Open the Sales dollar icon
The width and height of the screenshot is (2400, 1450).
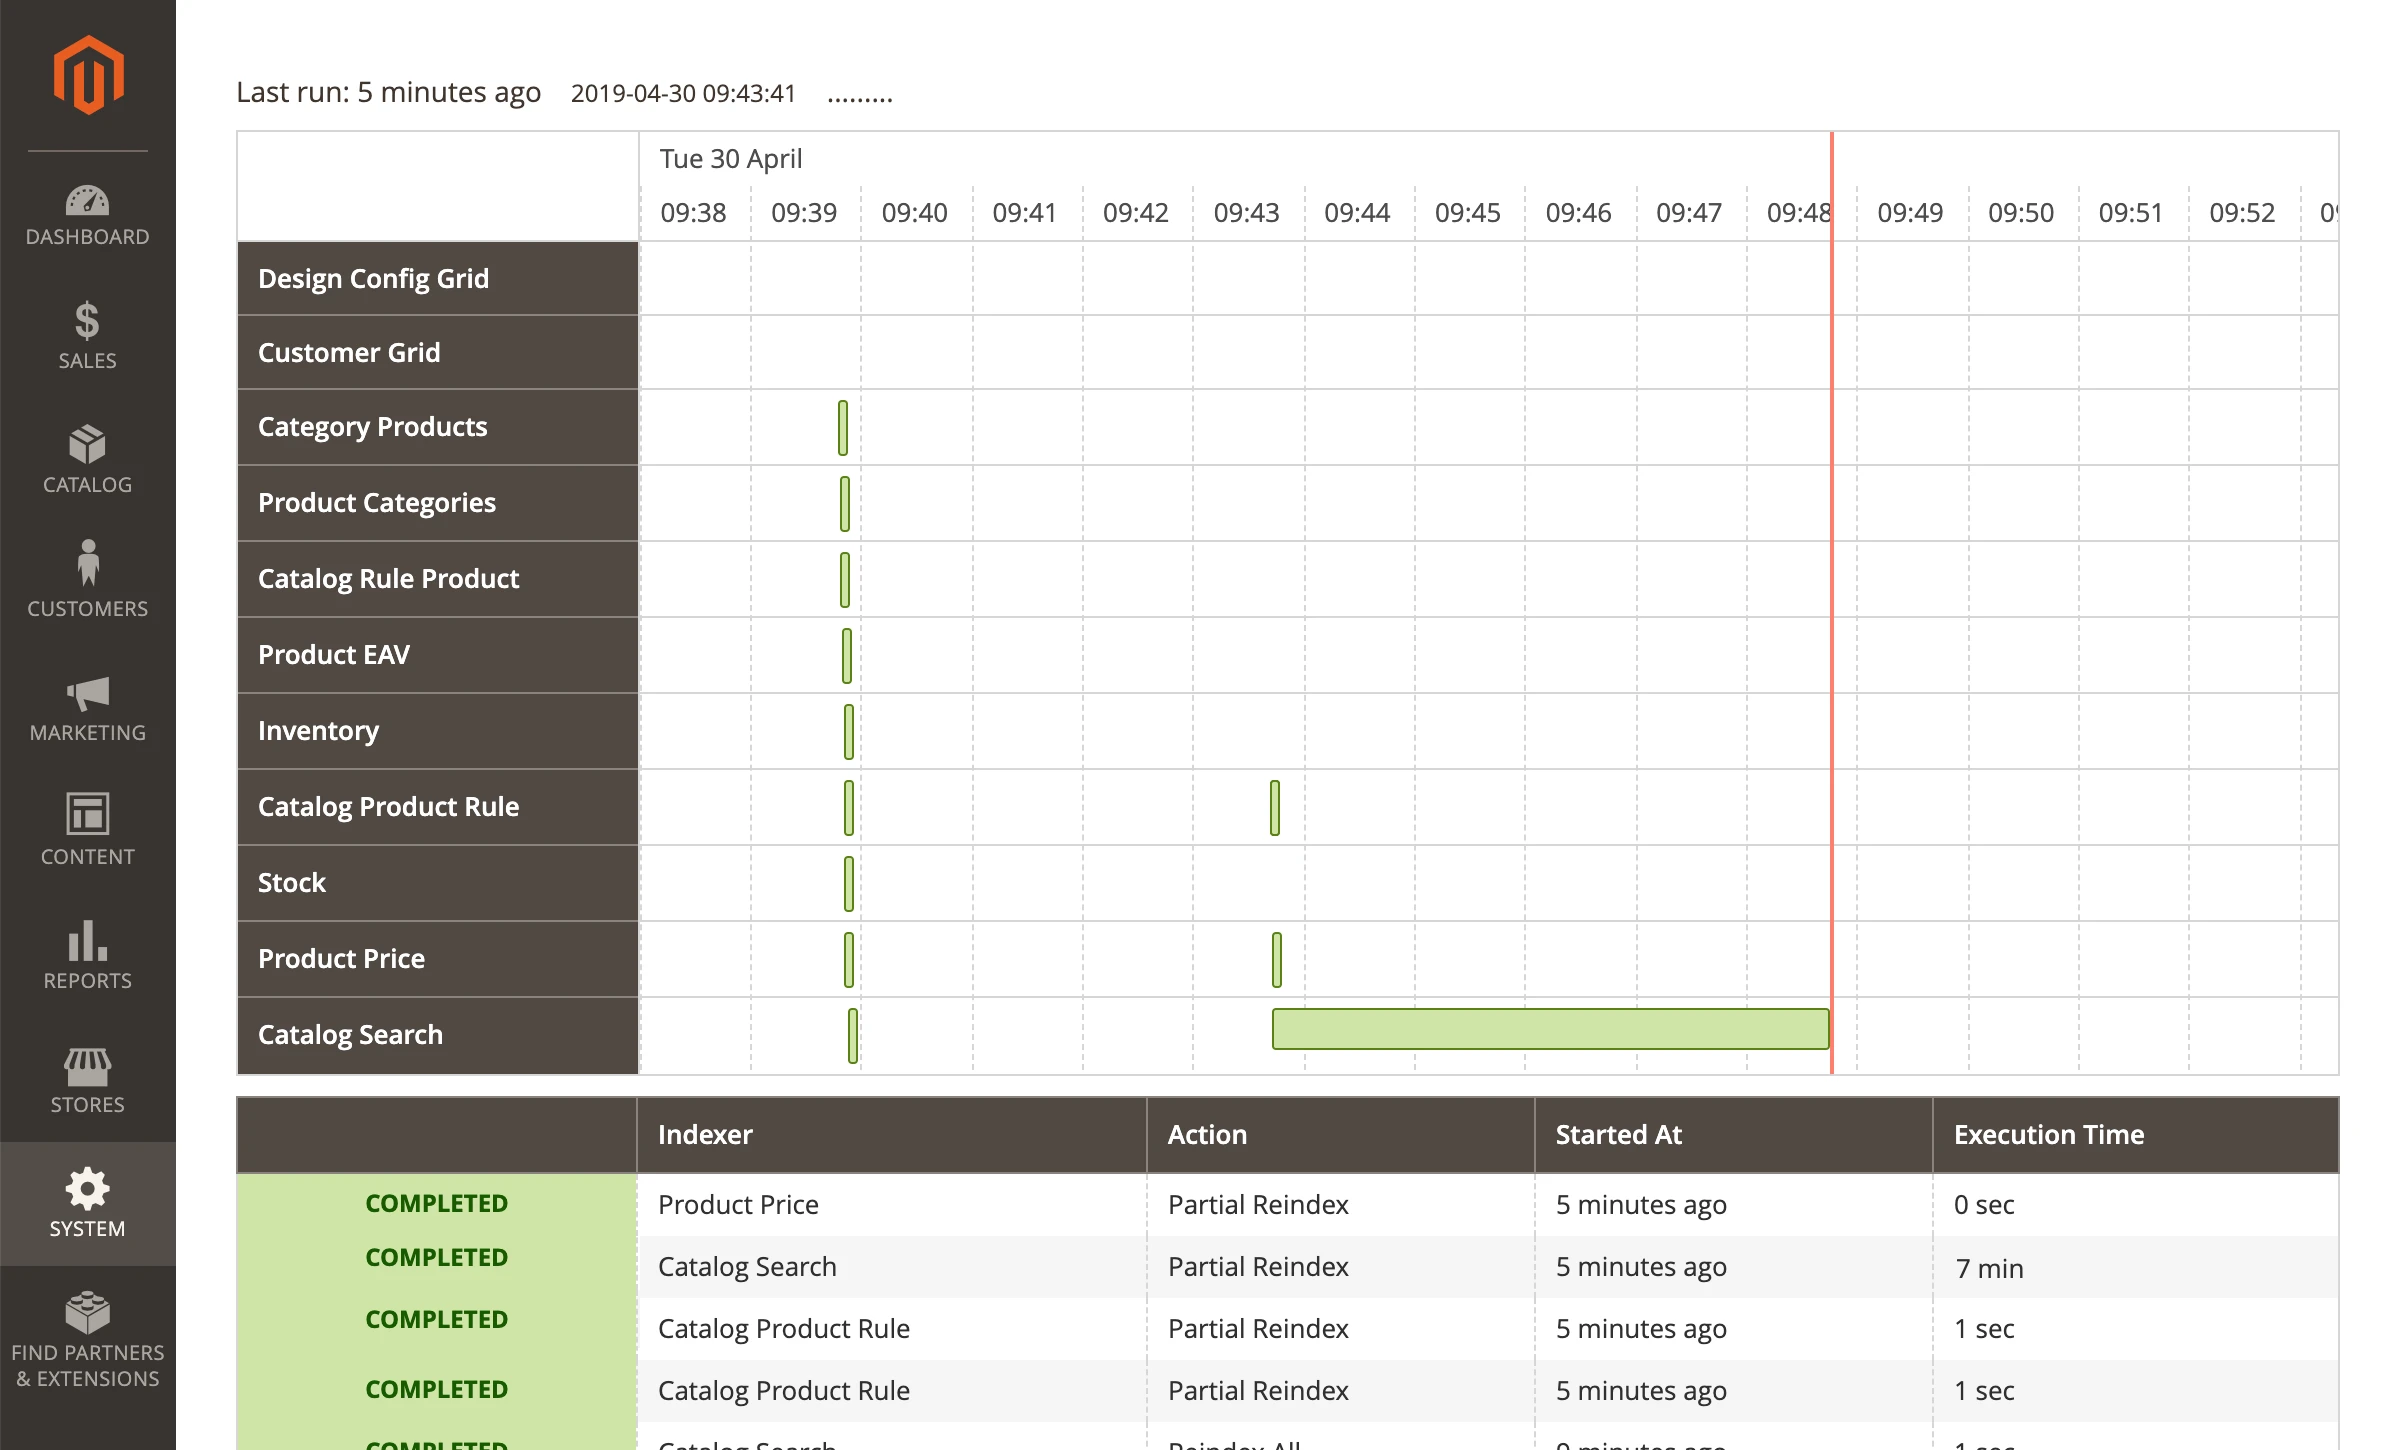[x=88, y=322]
